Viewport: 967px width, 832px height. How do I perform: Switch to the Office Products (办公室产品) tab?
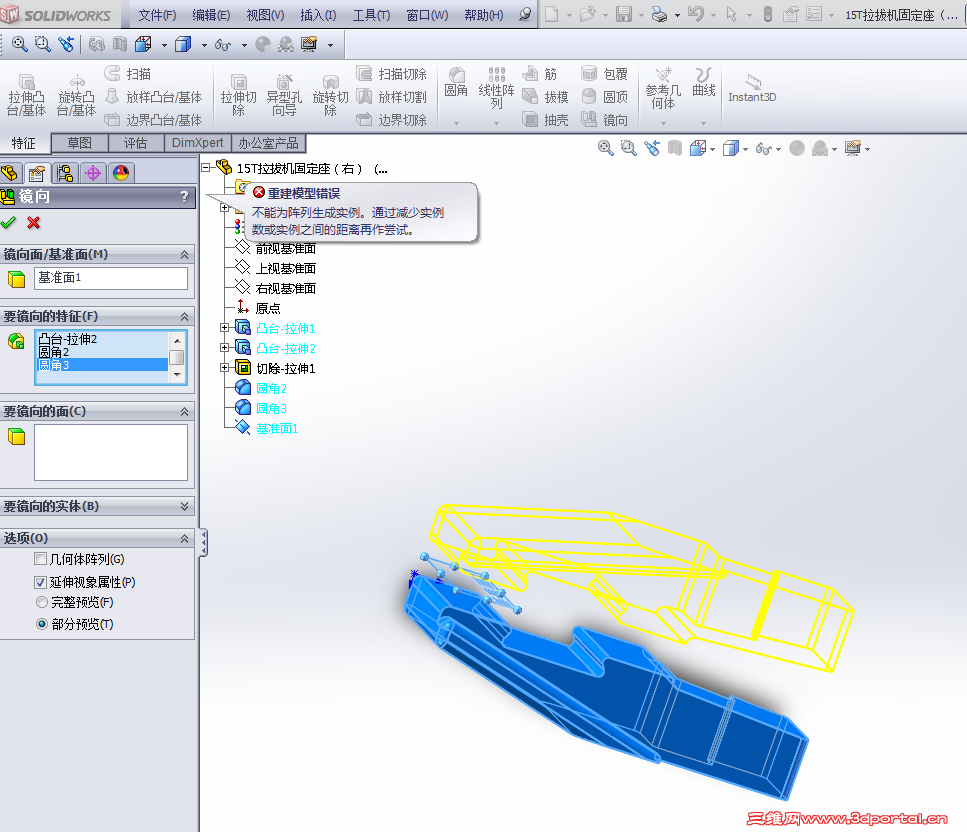(268, 143)
